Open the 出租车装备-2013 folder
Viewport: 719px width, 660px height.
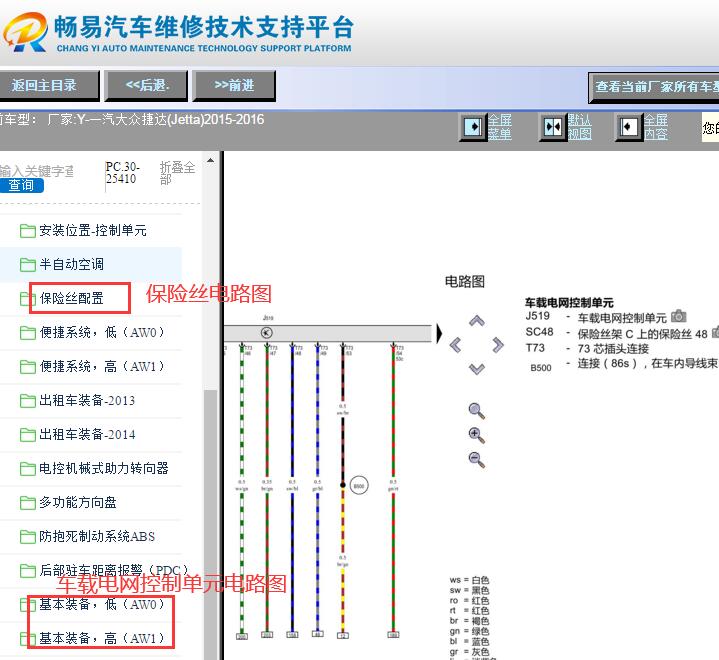(x=78, y=400)
